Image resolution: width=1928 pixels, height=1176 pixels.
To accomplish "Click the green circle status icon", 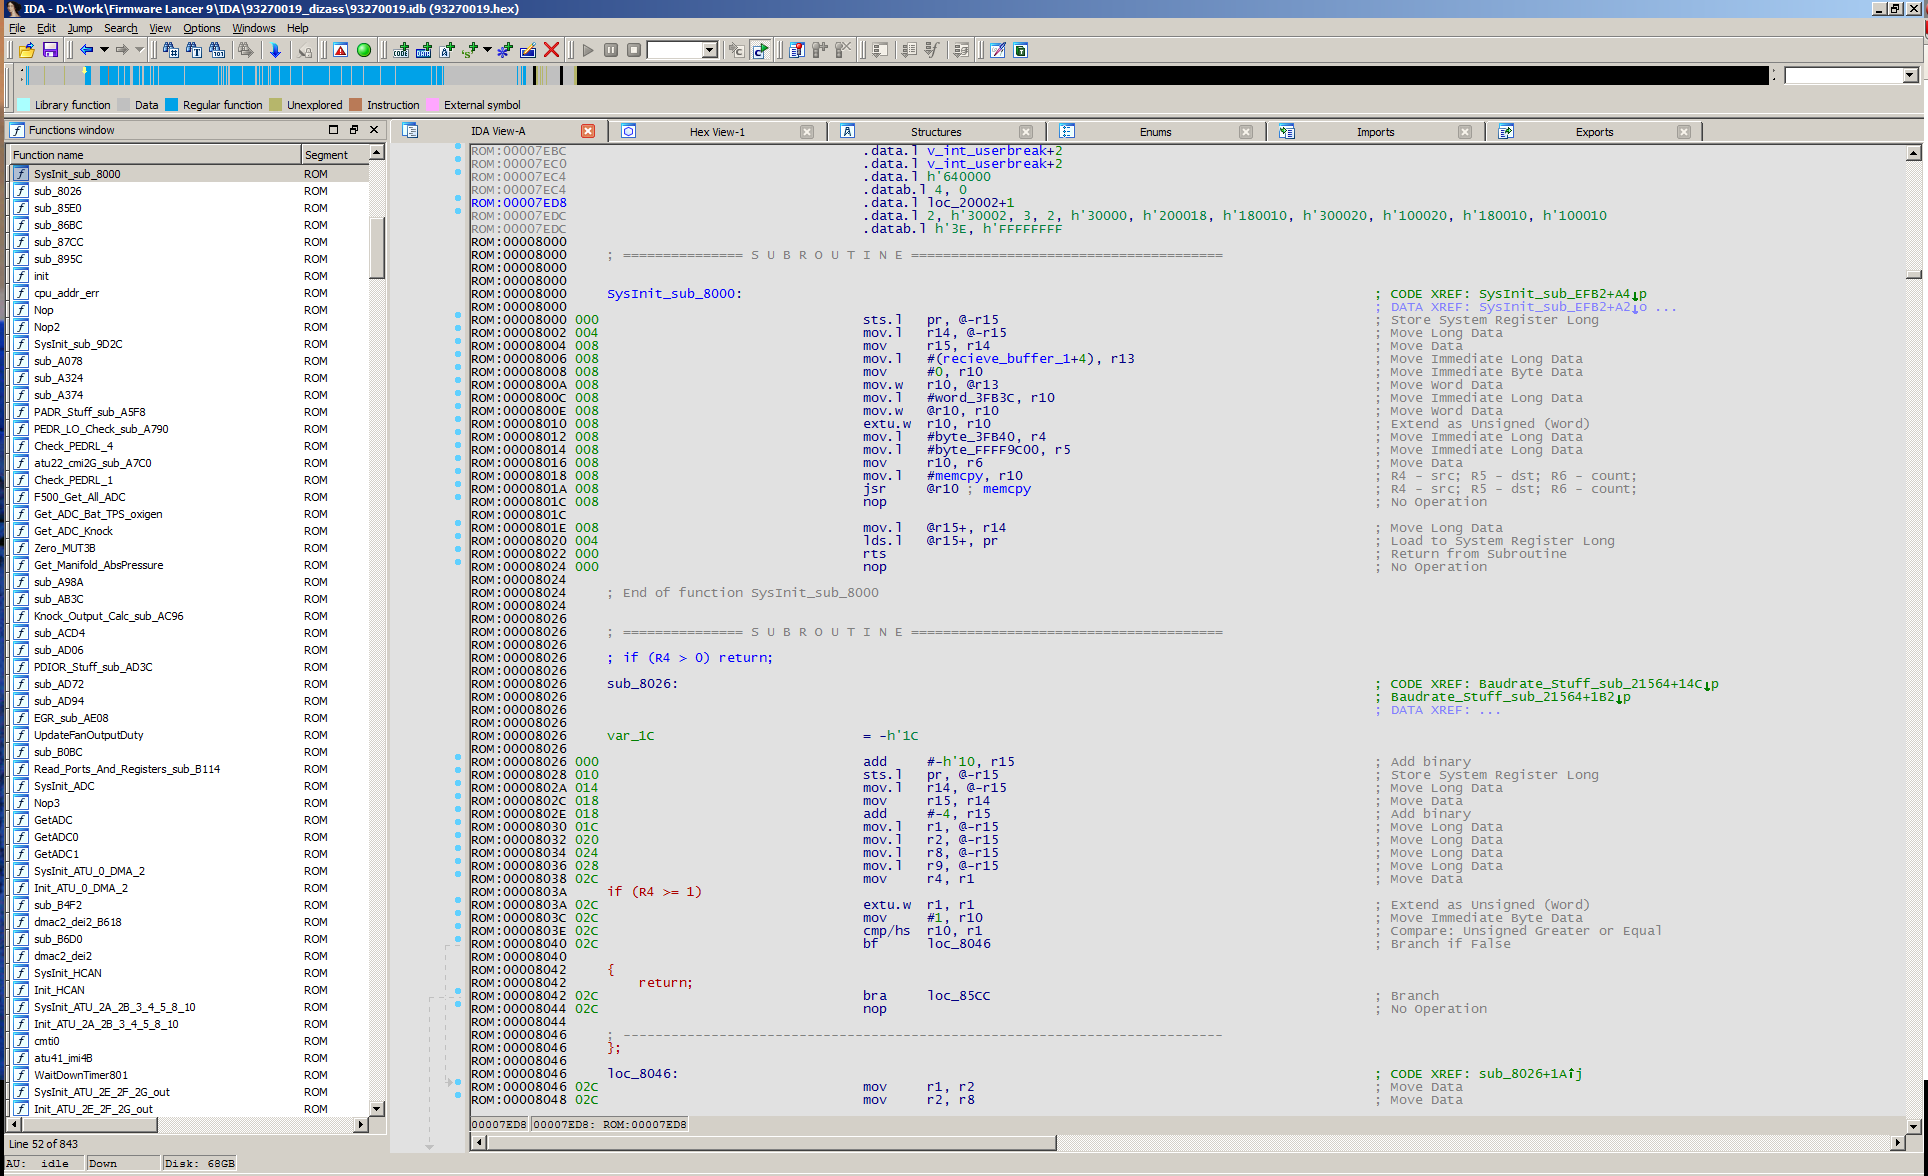I will (x=364, y=50).
